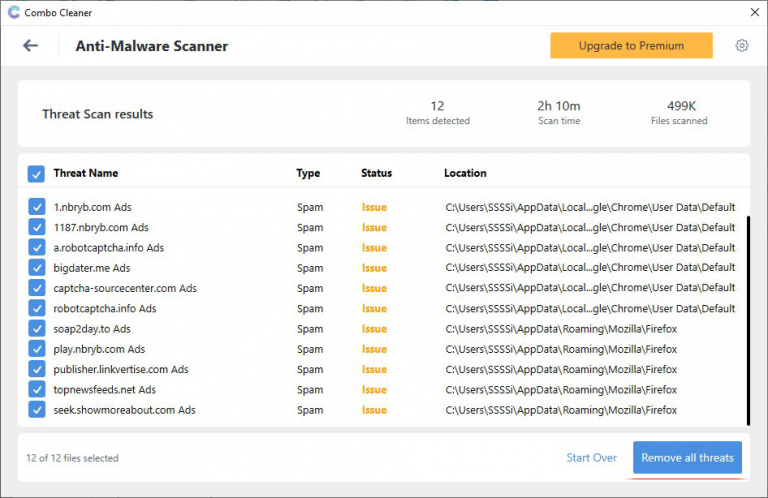Viewport: 768px width, 498px height.
Task: Click Issue status for robotcaptcha.info Ads
Action: [x=374, y=309]
